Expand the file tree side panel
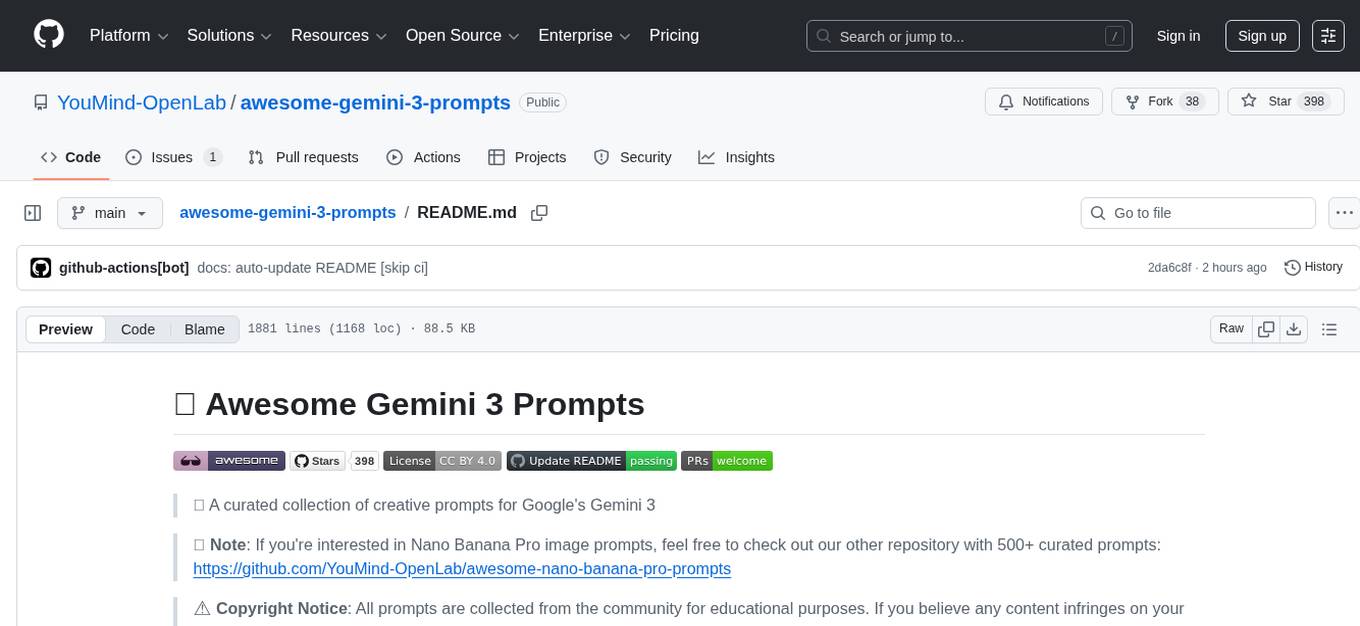The image size is (1360, 626). pos(32,212)
